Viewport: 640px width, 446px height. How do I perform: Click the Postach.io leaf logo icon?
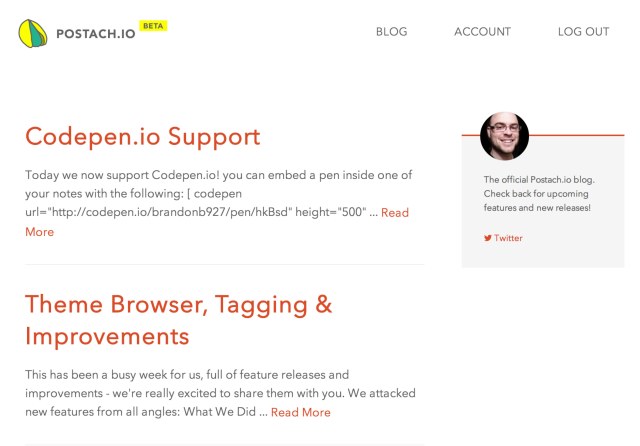coord(33,33)
